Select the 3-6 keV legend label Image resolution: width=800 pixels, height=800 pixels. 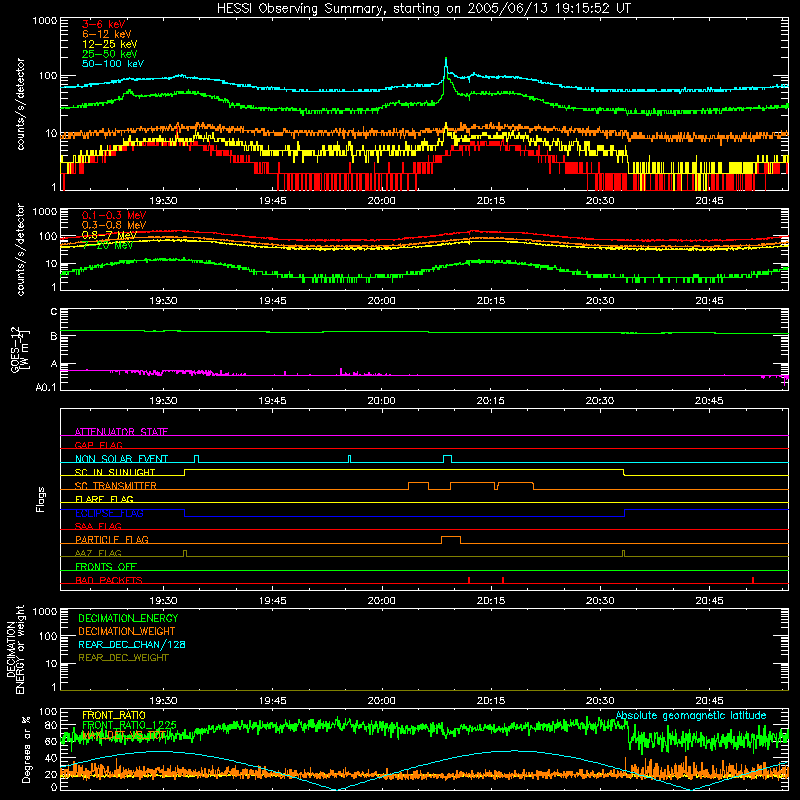(x=103, y=24)
